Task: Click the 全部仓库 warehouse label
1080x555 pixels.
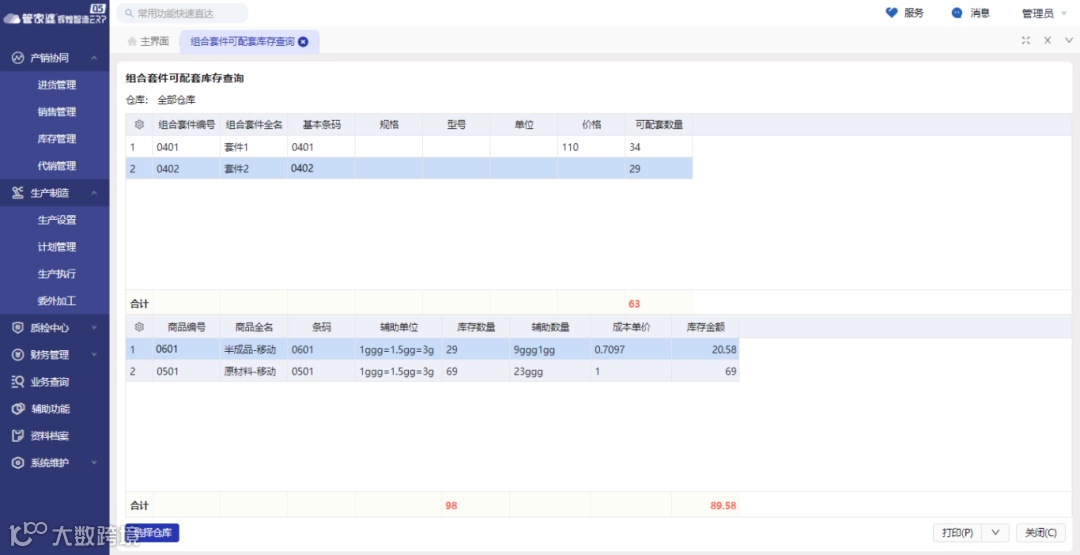Action: [176, 100]
